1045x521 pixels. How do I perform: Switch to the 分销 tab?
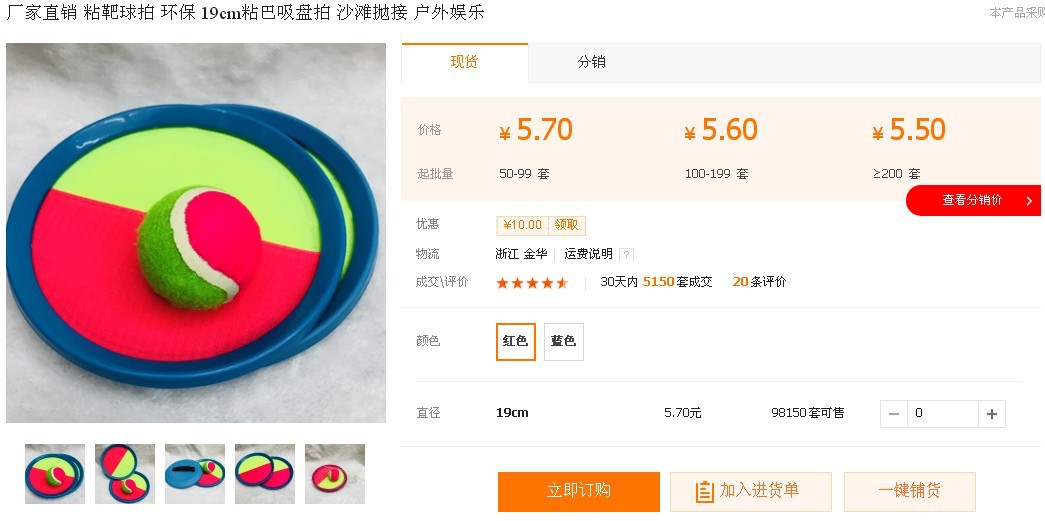click(x=591, y=62)
